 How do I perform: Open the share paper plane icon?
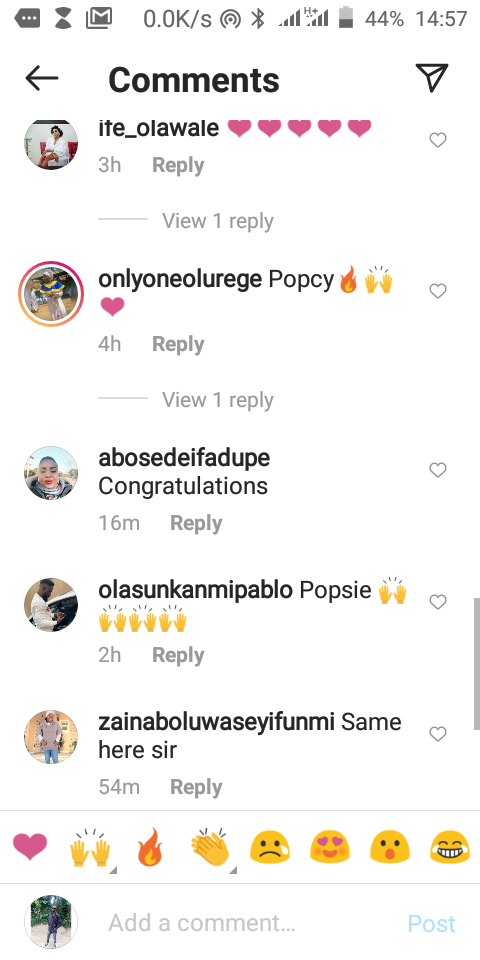432,77
